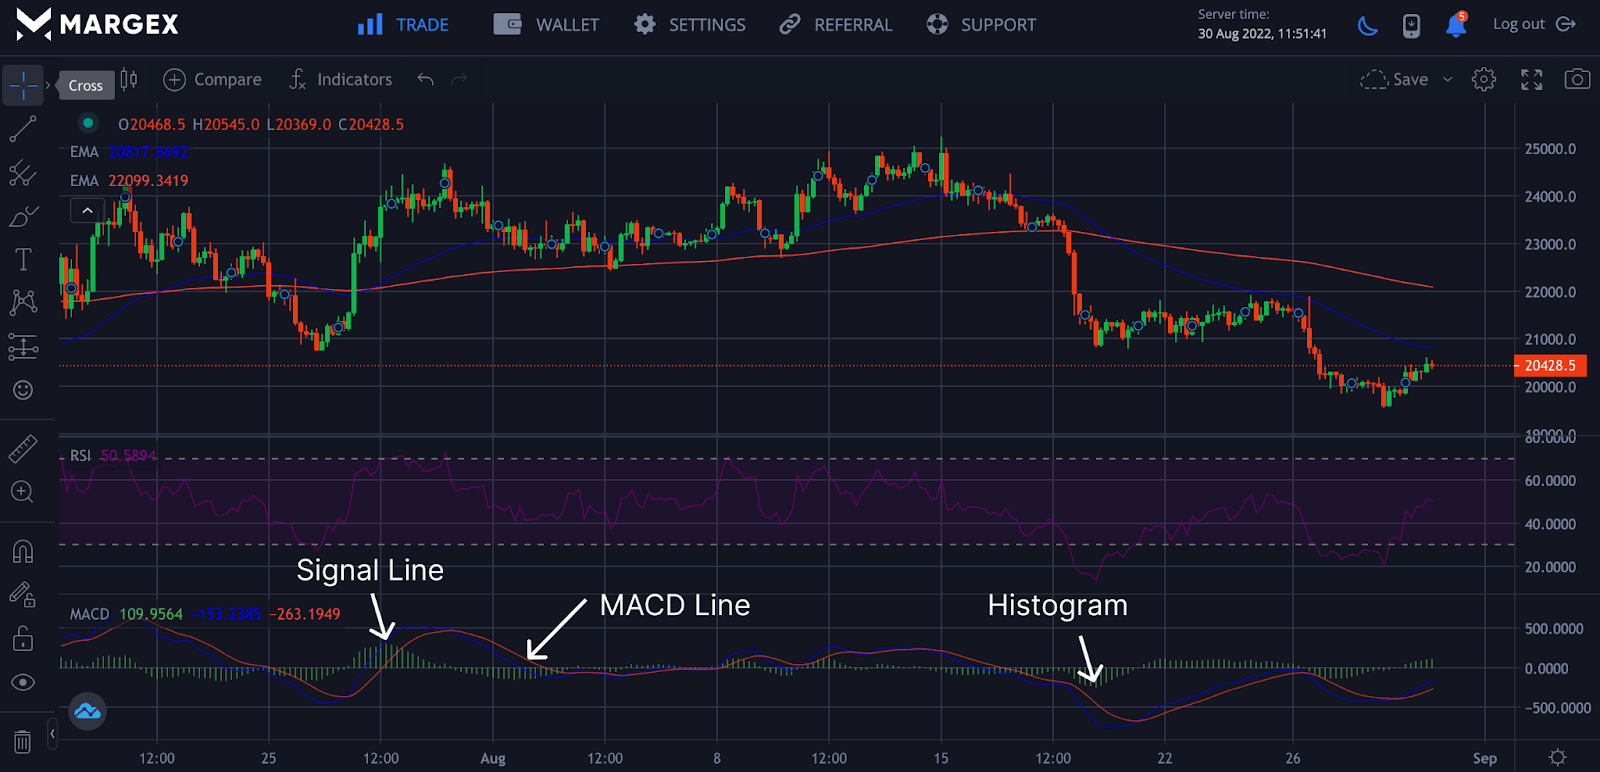Open the measure ruler tool
The image size is (1600, 772).
pyautogui.click(x=22, y=449)
